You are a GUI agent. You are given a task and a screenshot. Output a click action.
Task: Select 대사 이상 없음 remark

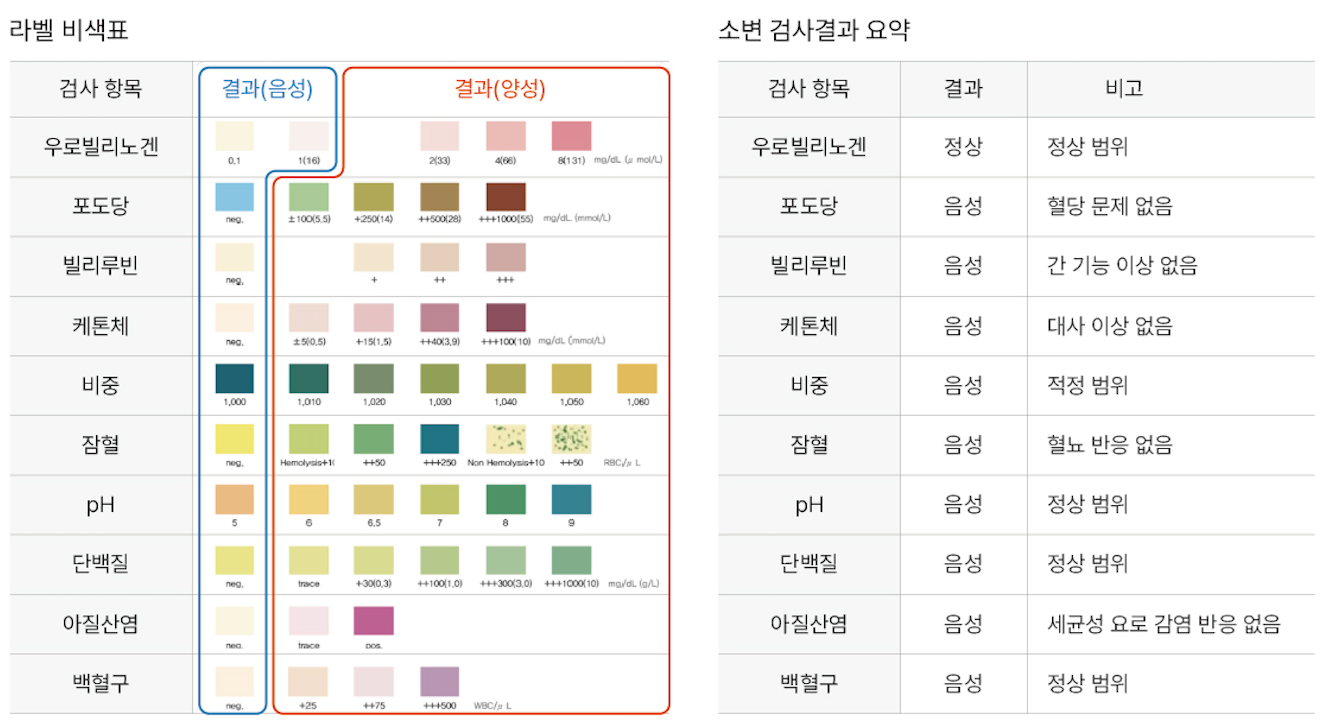pyautogui.click(x=1110, y=326)
